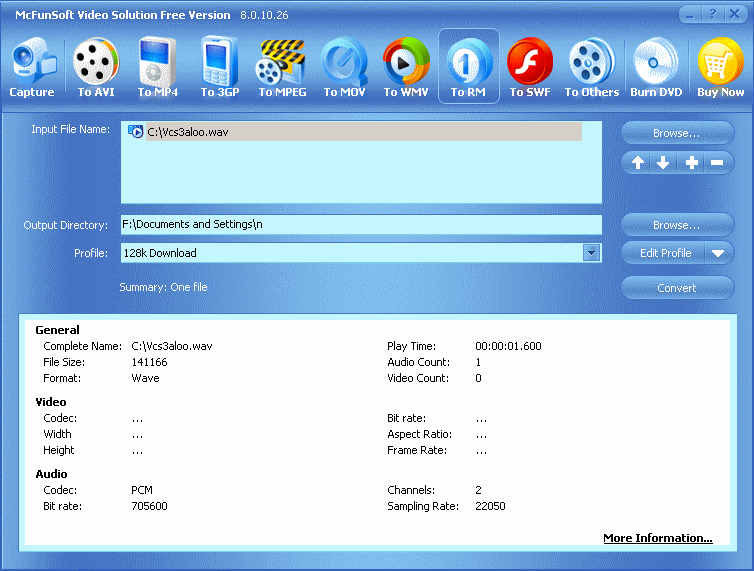Click the Sampling Rate value 22050
754x571 pixels.
490,506
